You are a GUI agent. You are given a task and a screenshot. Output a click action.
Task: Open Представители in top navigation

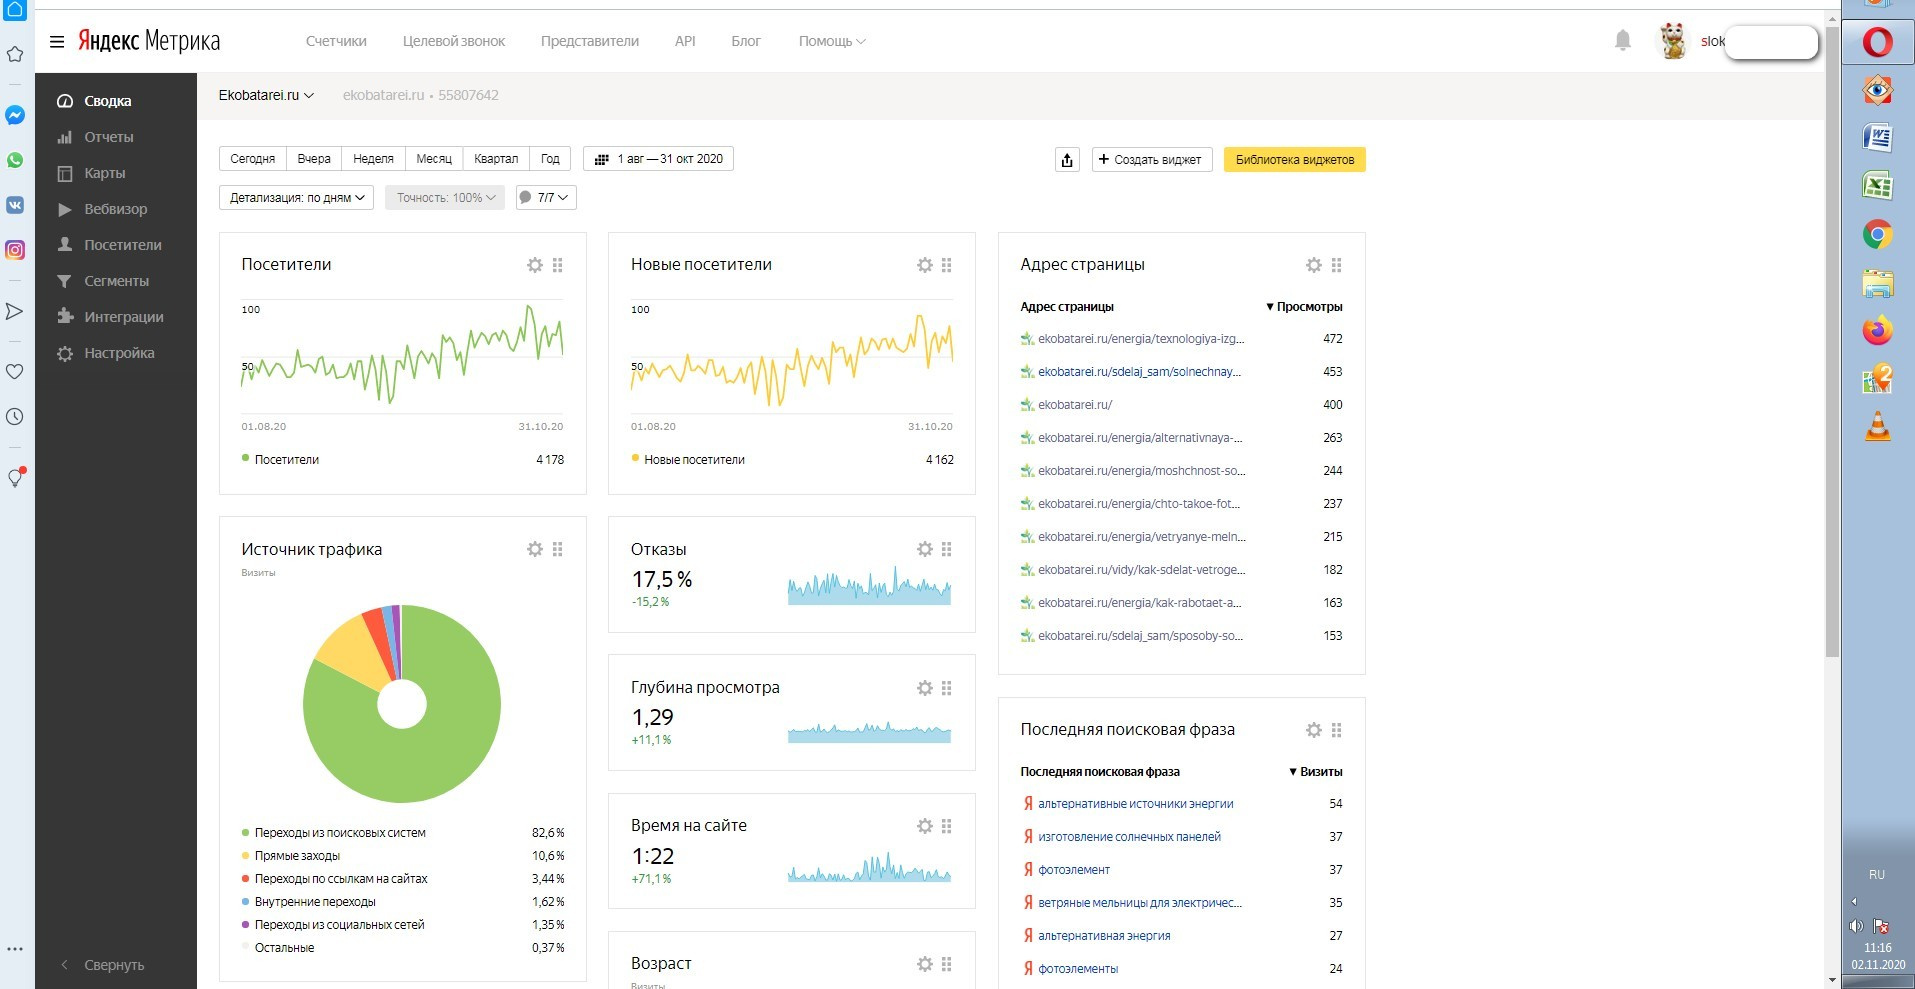(x=590, y=41)
